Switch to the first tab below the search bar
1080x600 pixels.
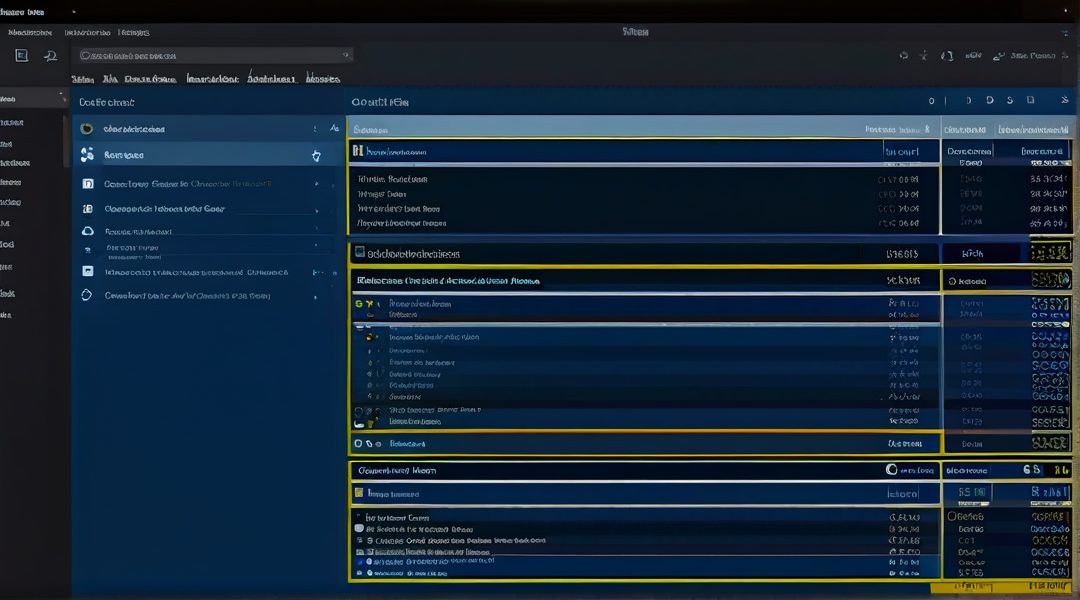point(82,79)
